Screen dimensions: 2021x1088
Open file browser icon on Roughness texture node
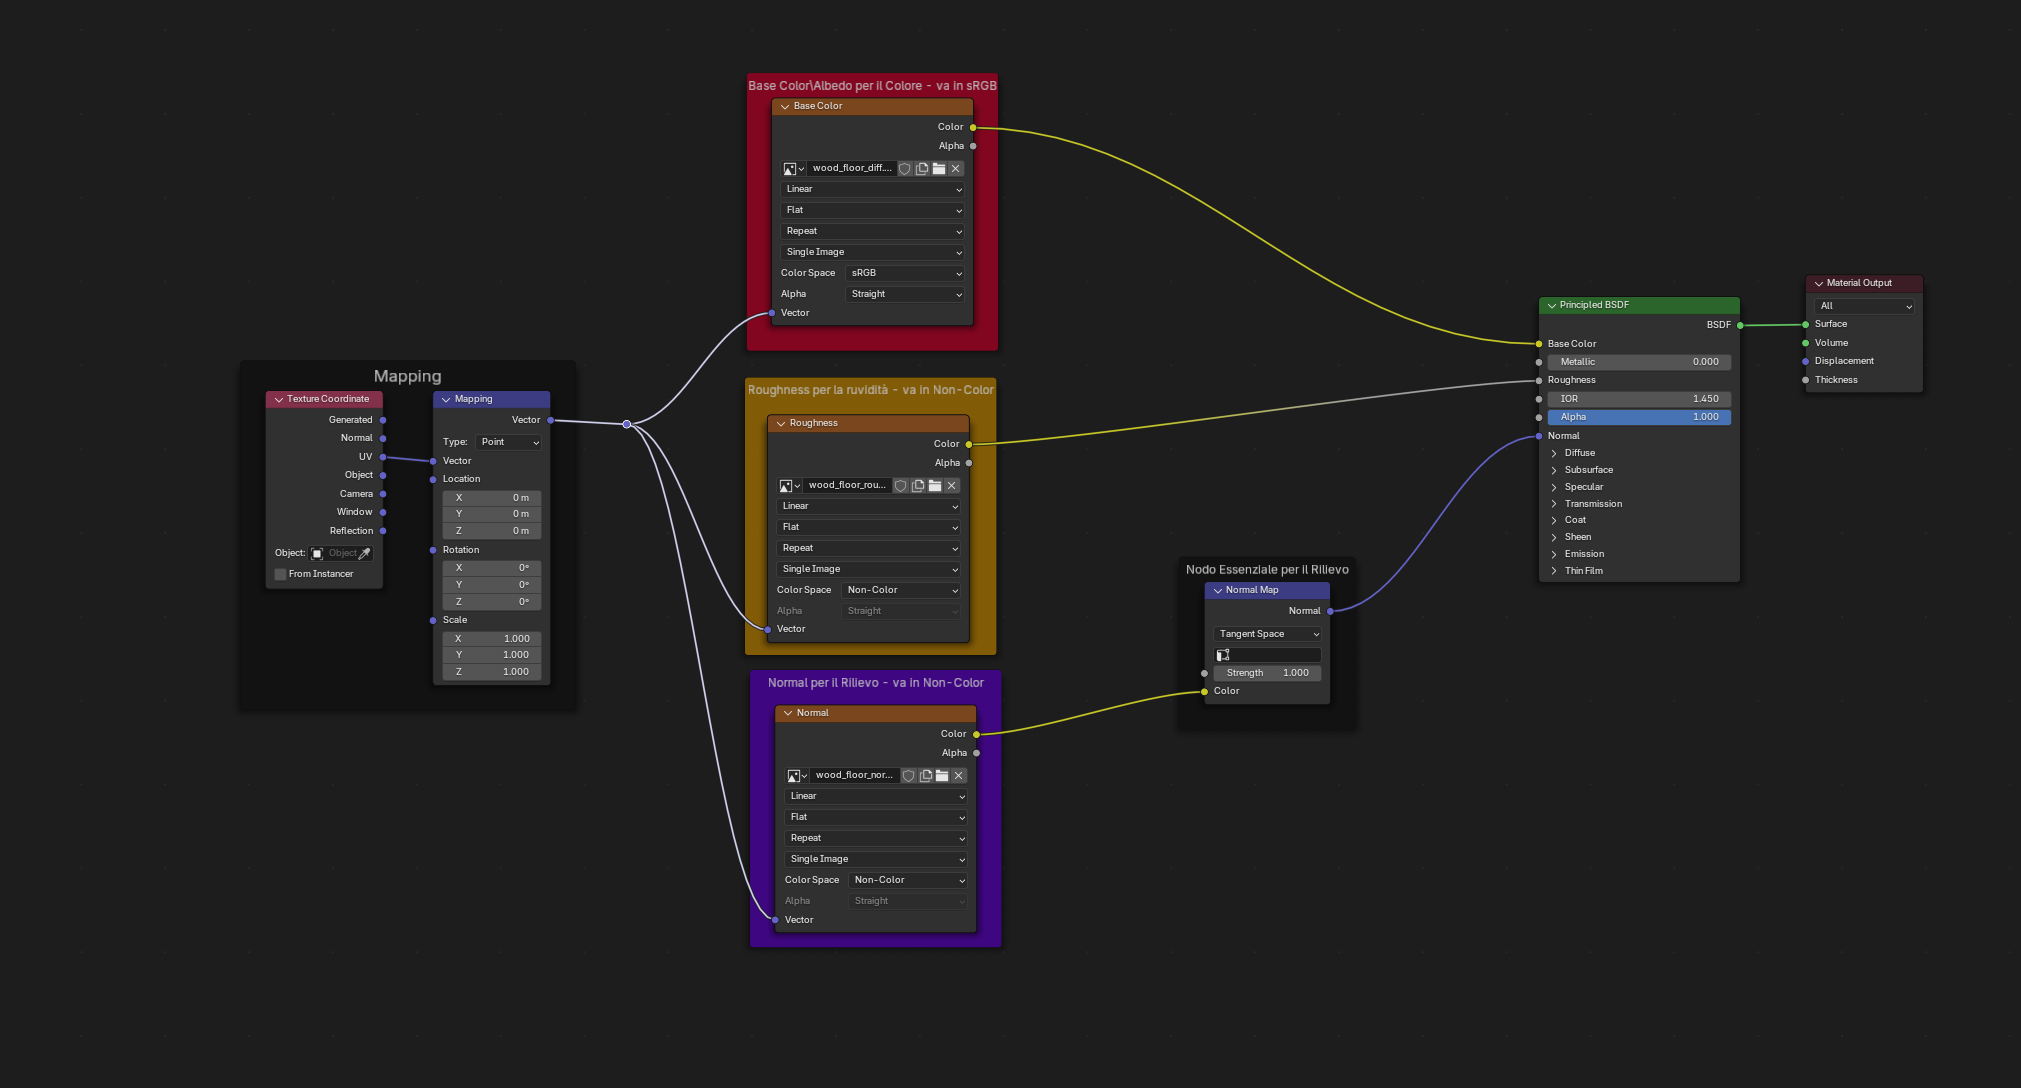pos(934,486)
